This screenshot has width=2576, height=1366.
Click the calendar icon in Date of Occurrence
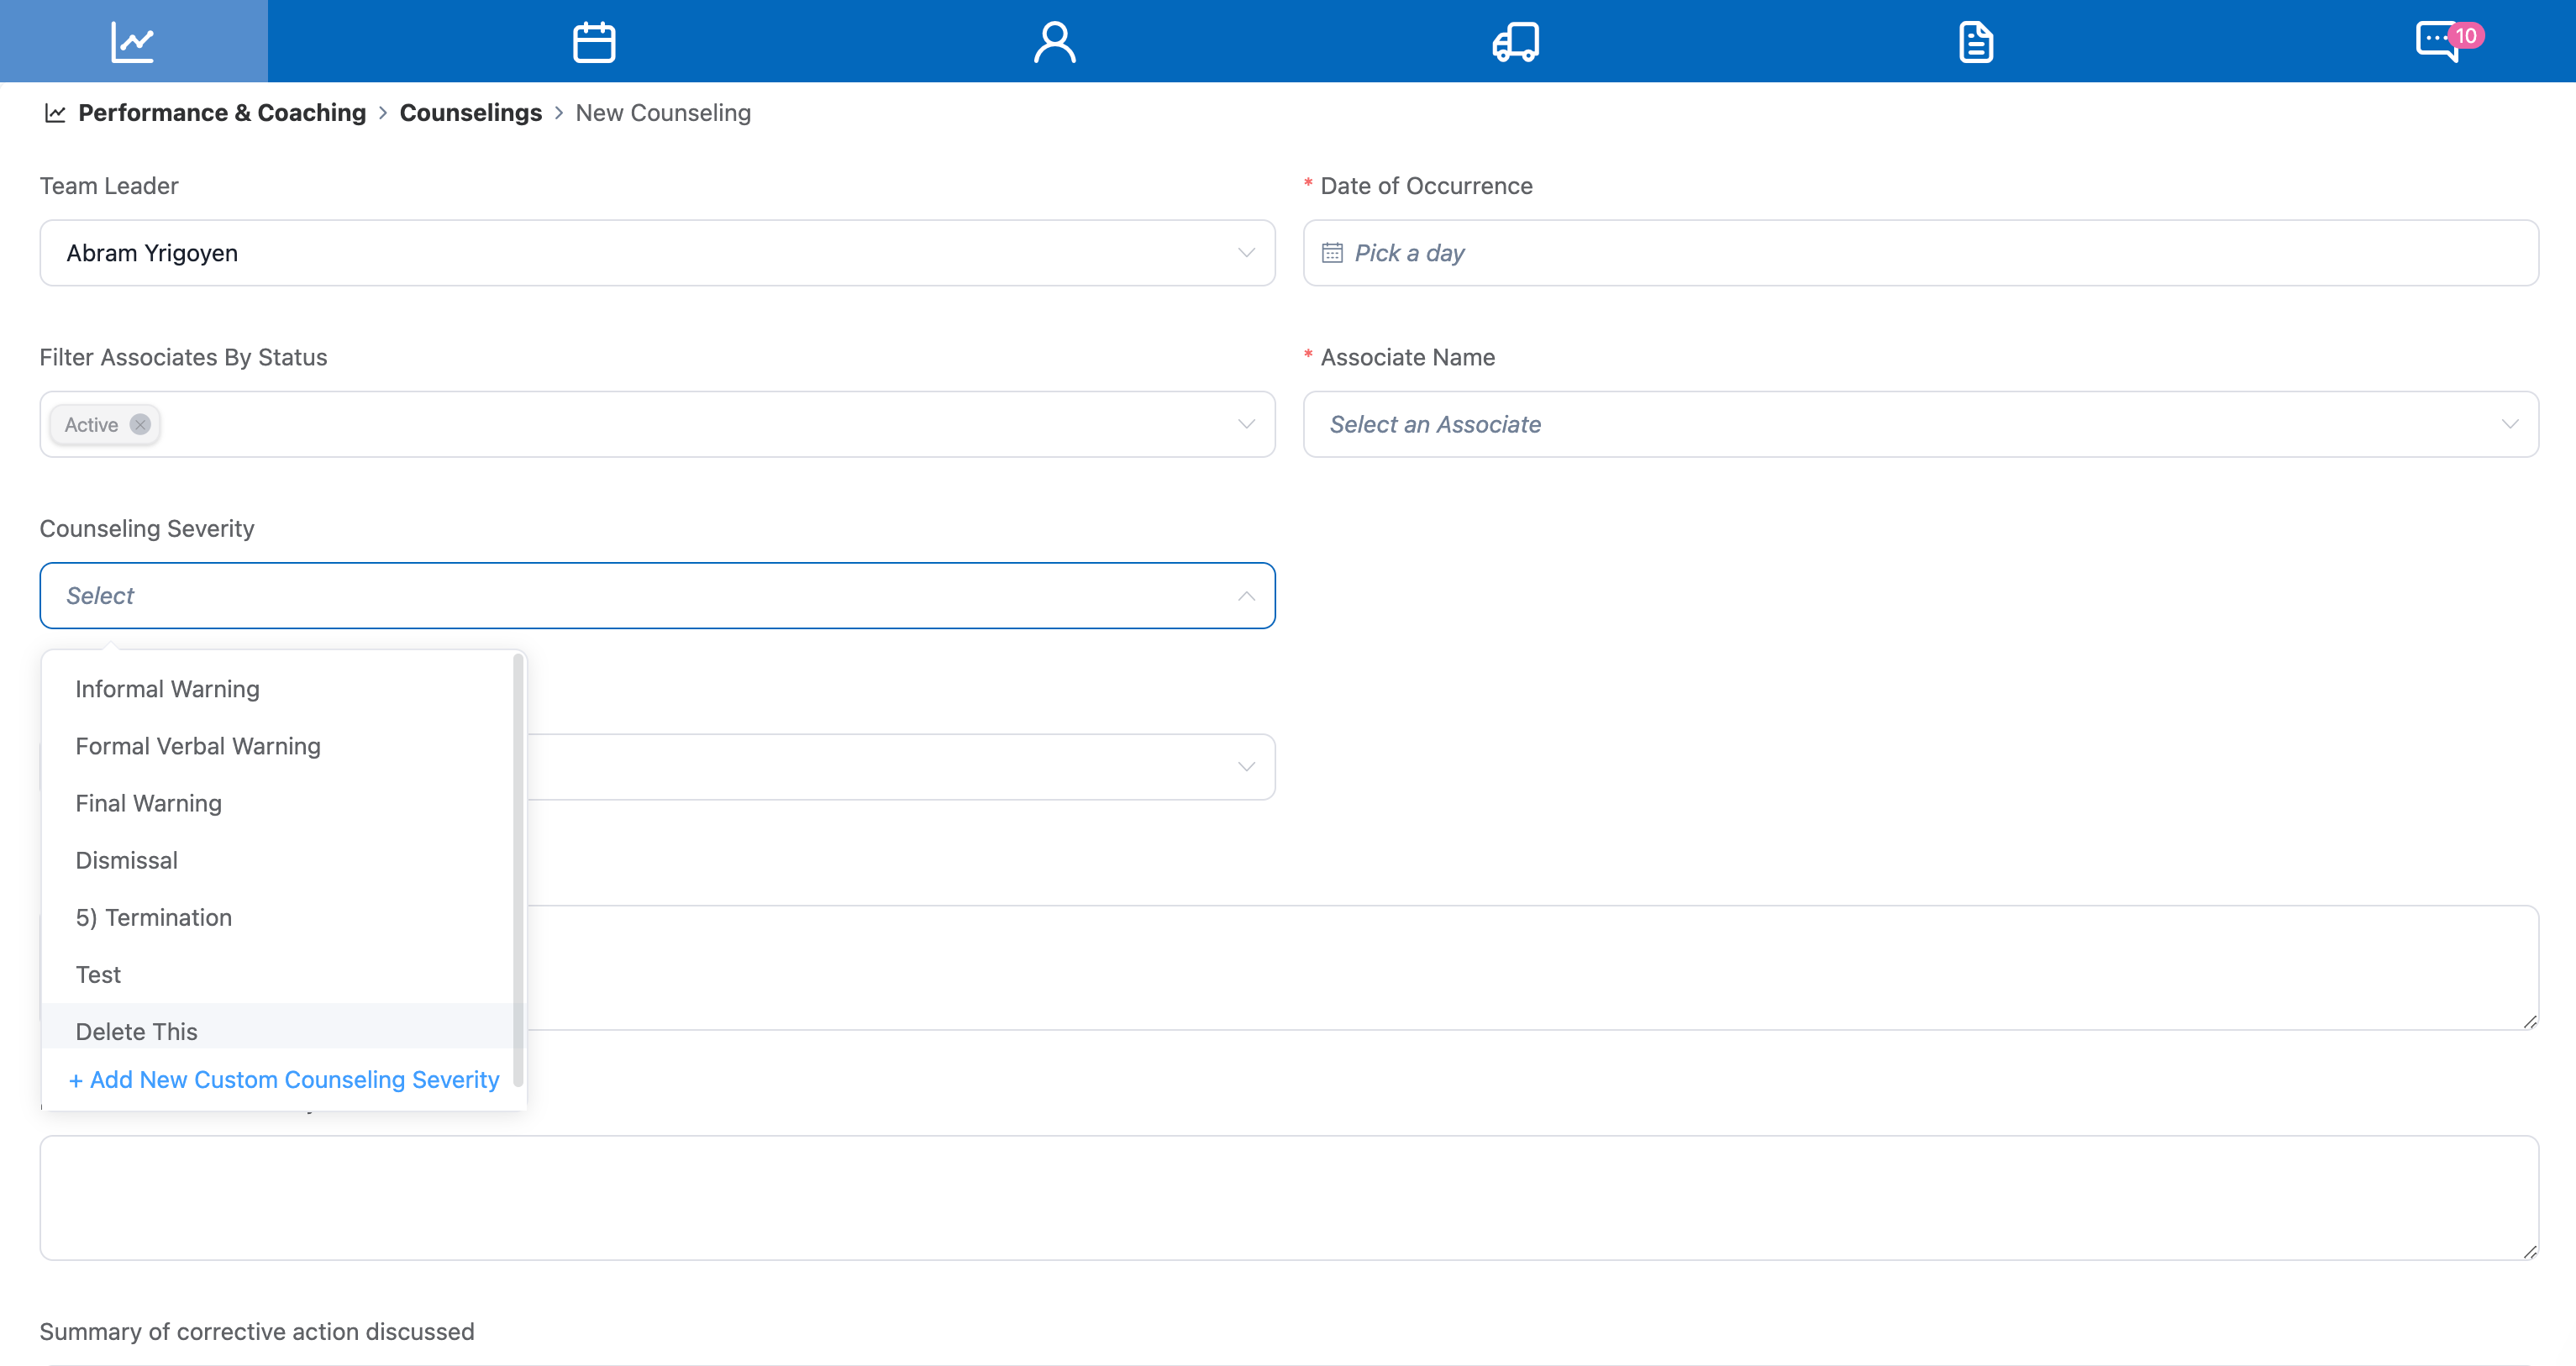[1332, 253]
